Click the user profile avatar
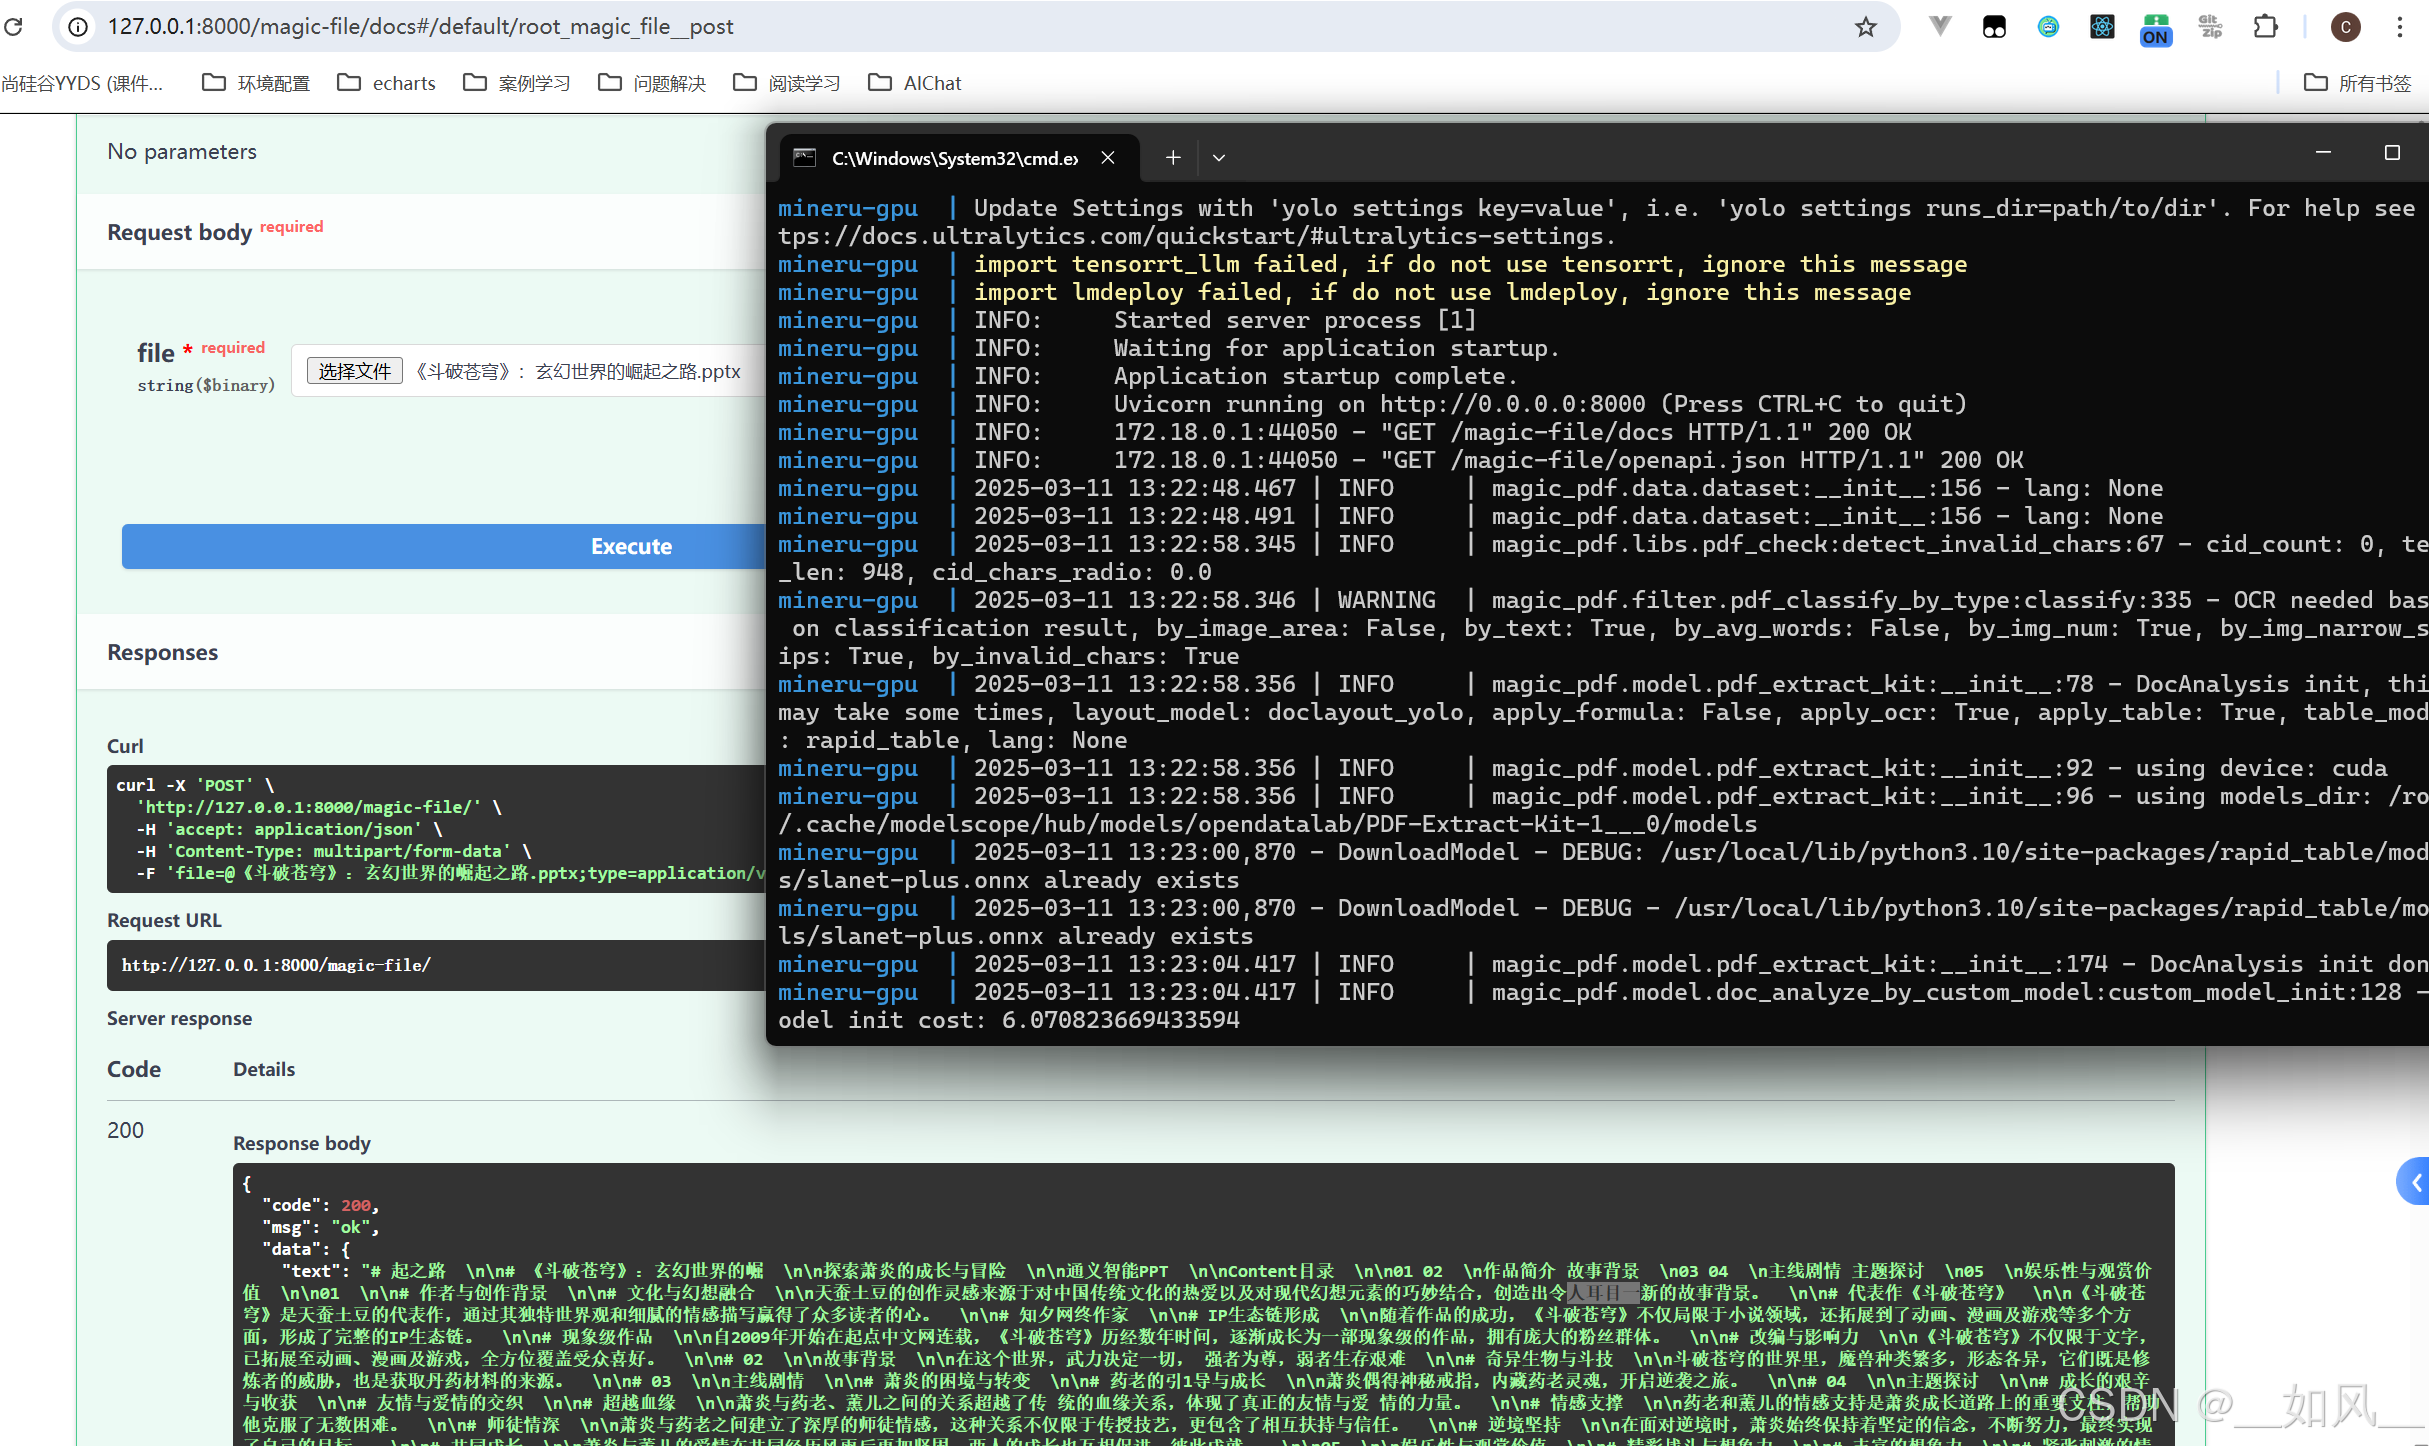Image resolution: width=2429 pixels, height=1446 pixels. click(x=2345, y=27)
